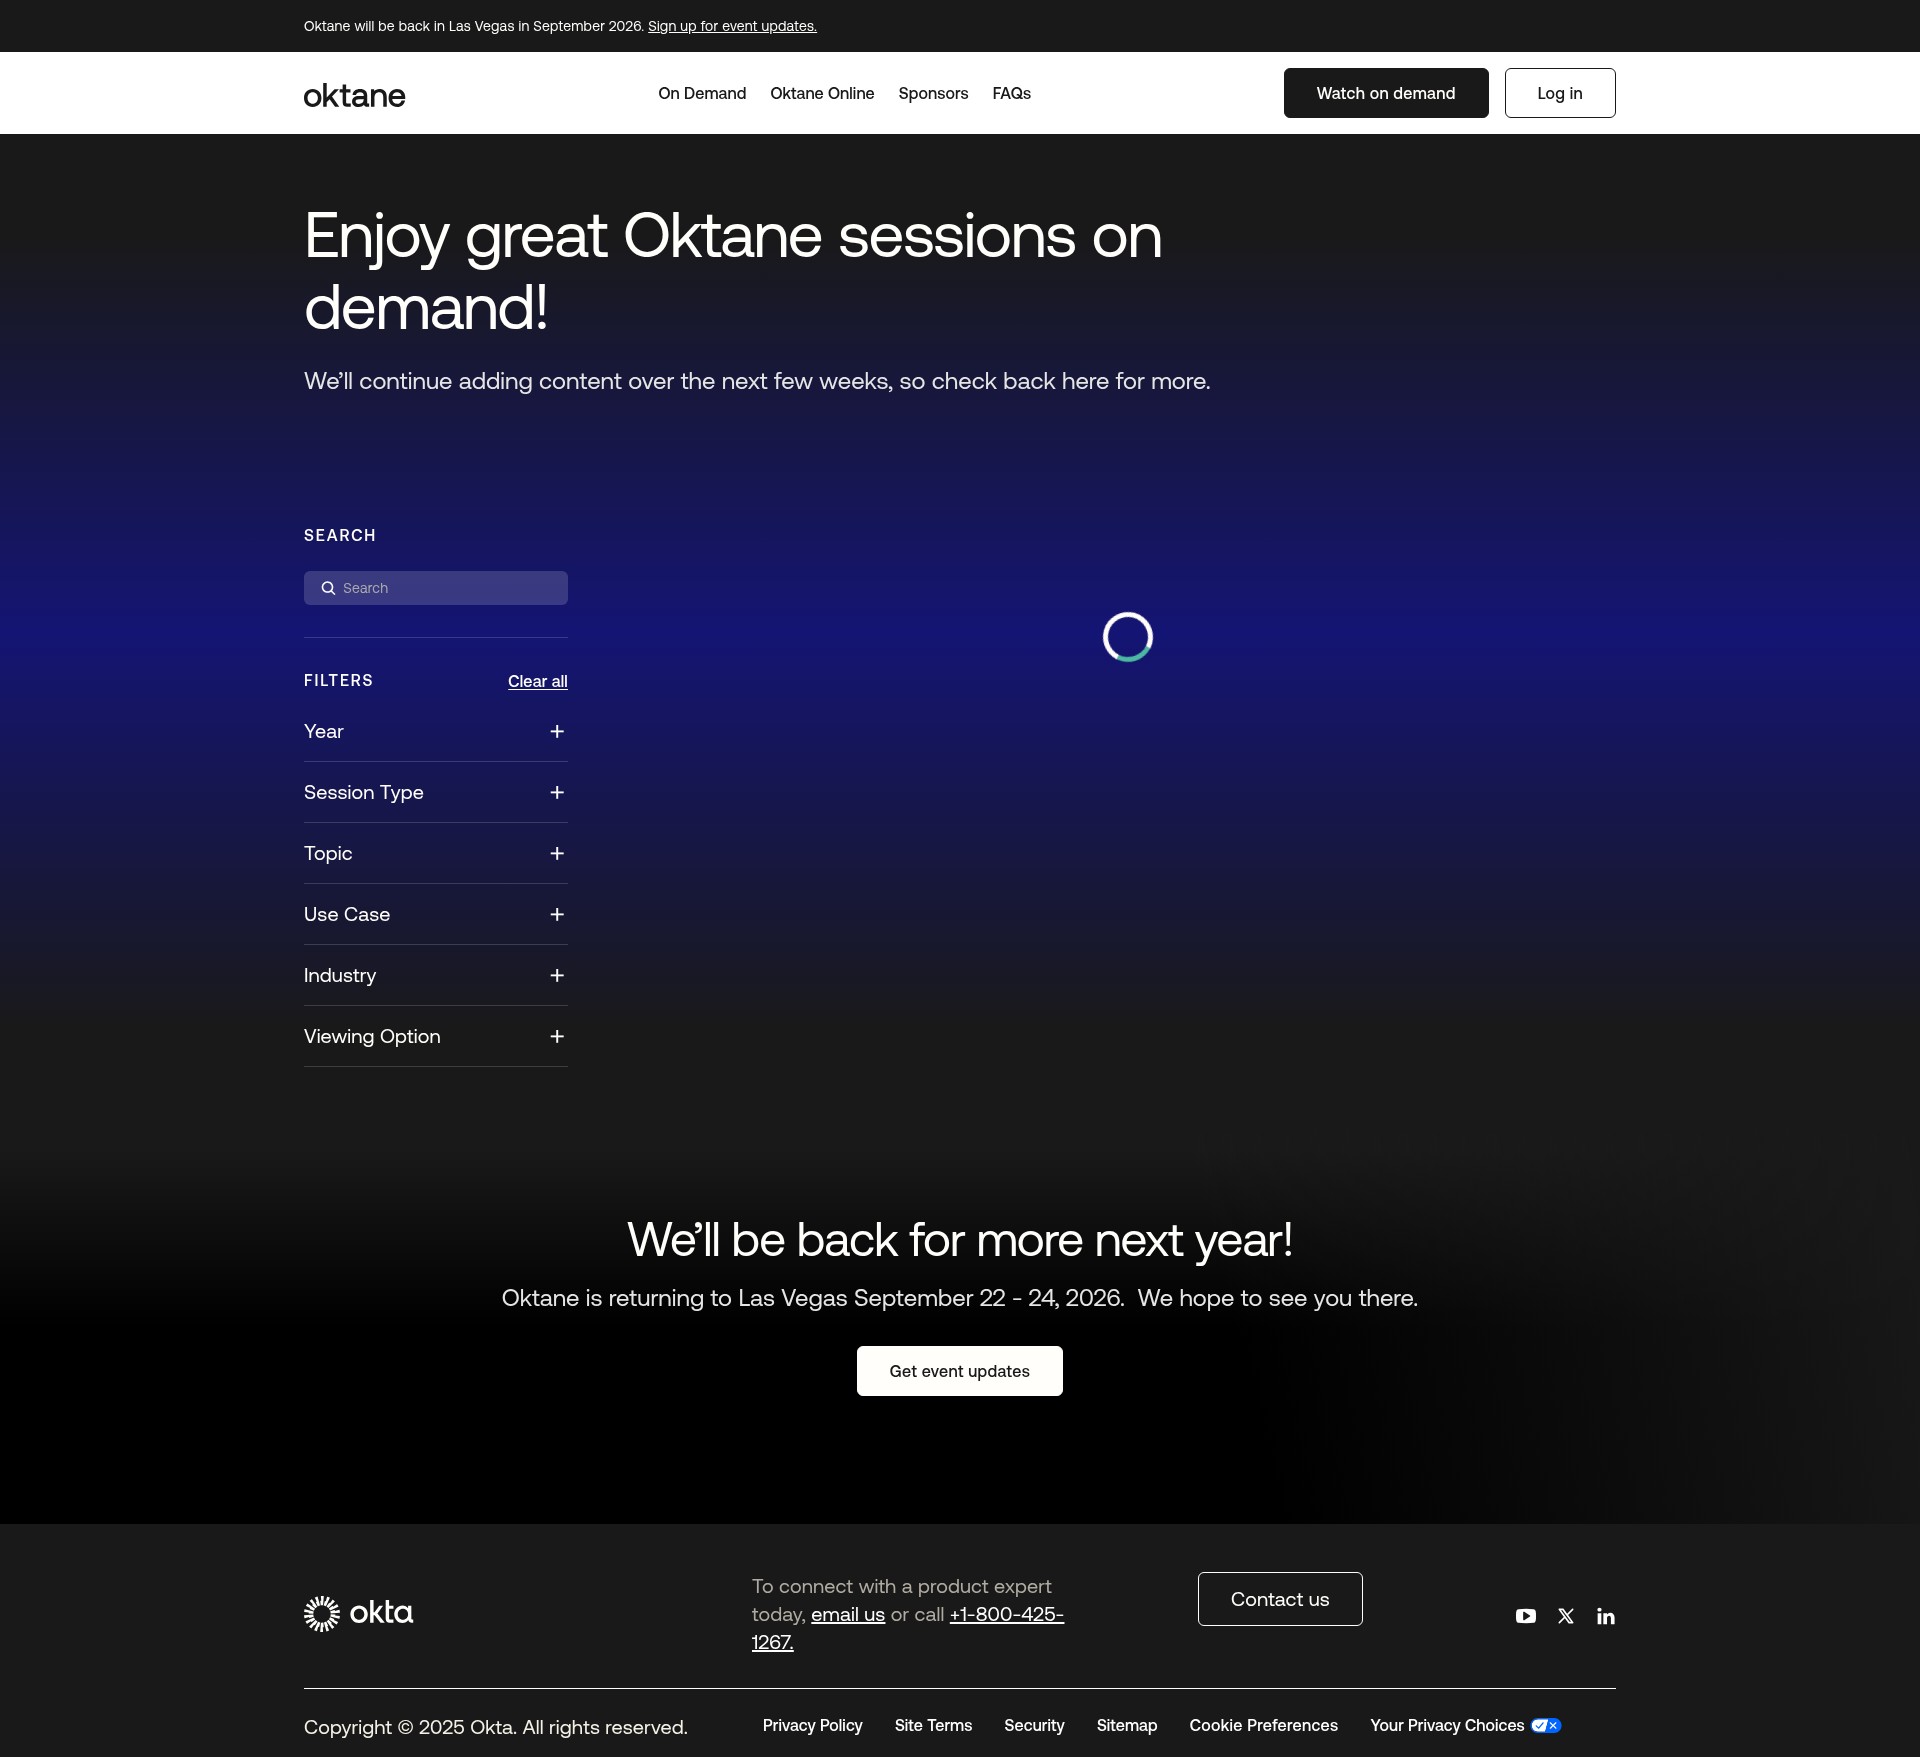Viewport: 1920px width, 1757px height.
Task: Click Sign up for event updates link
Action: [x=732, y=26]
